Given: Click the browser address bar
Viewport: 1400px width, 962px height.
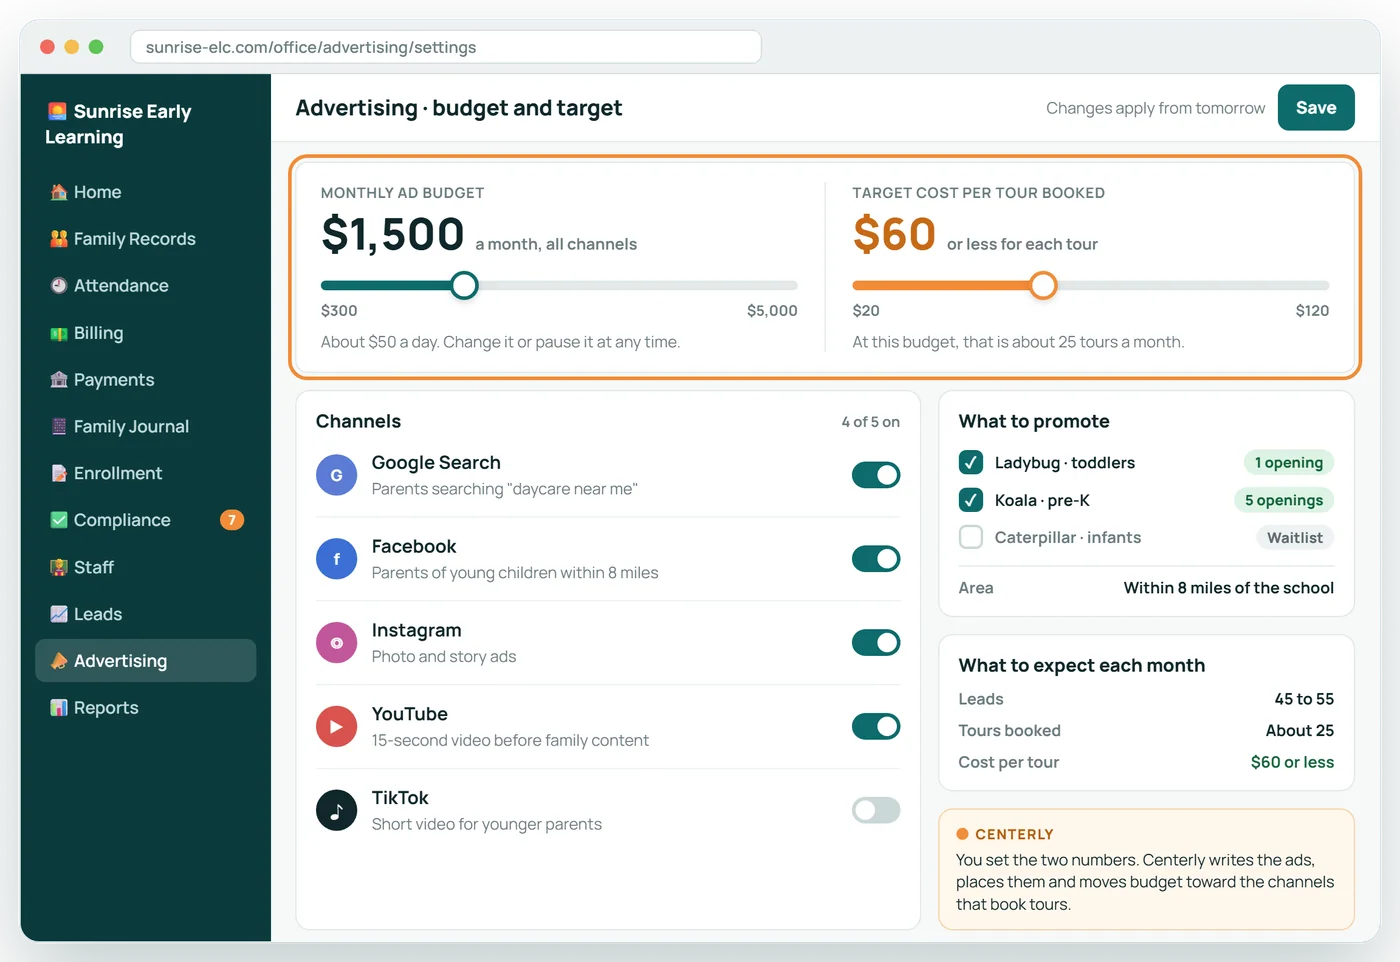Looking at the screenshot, I should [x=446, y=47].
